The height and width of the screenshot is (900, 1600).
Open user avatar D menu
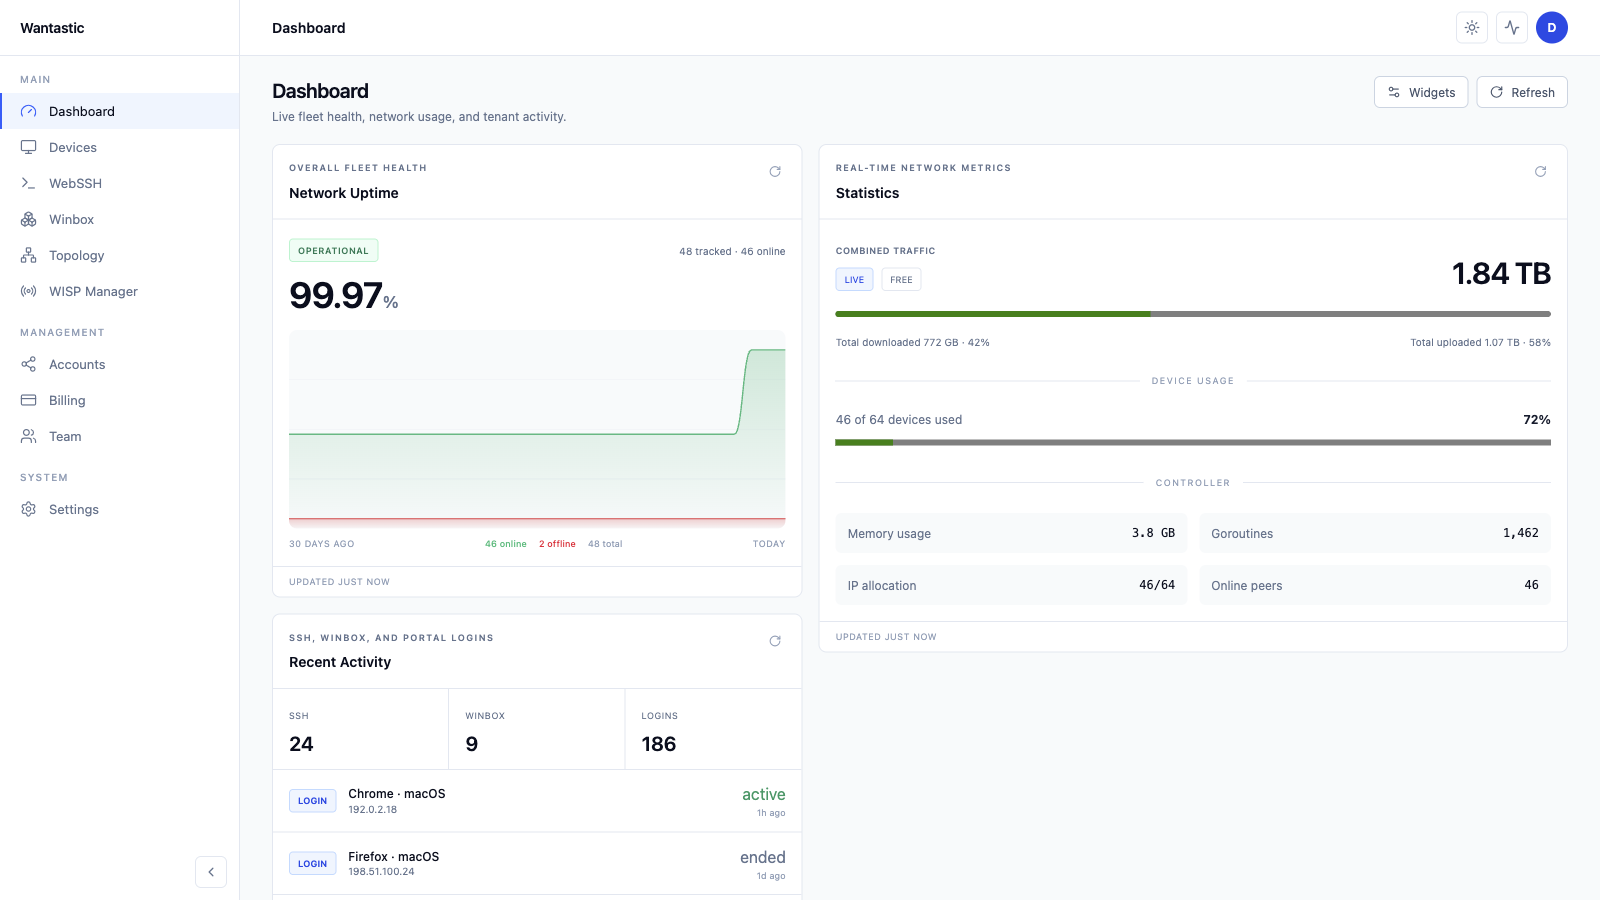tap(1552, 28)
